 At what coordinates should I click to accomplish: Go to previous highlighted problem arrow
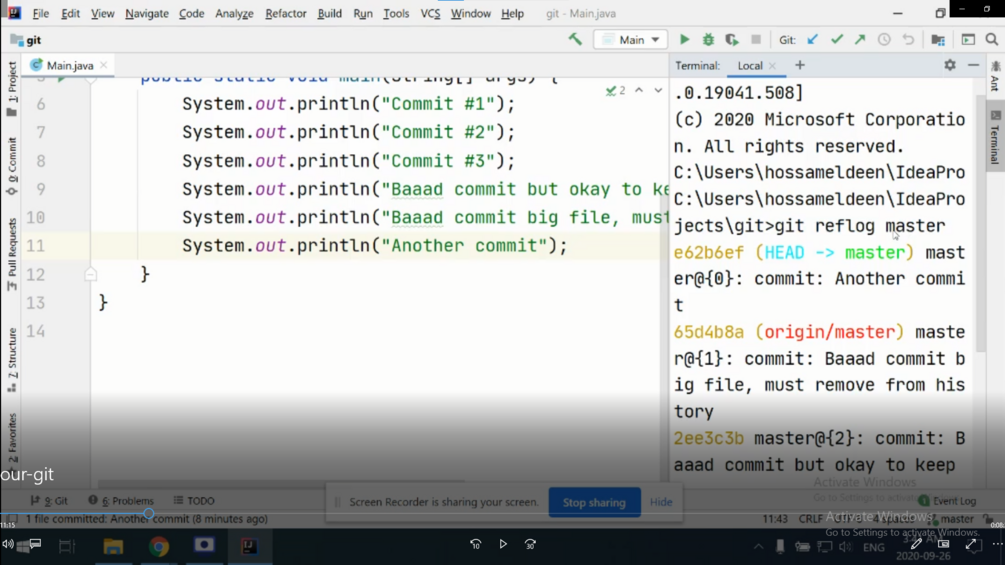click(x=639, y=90)
